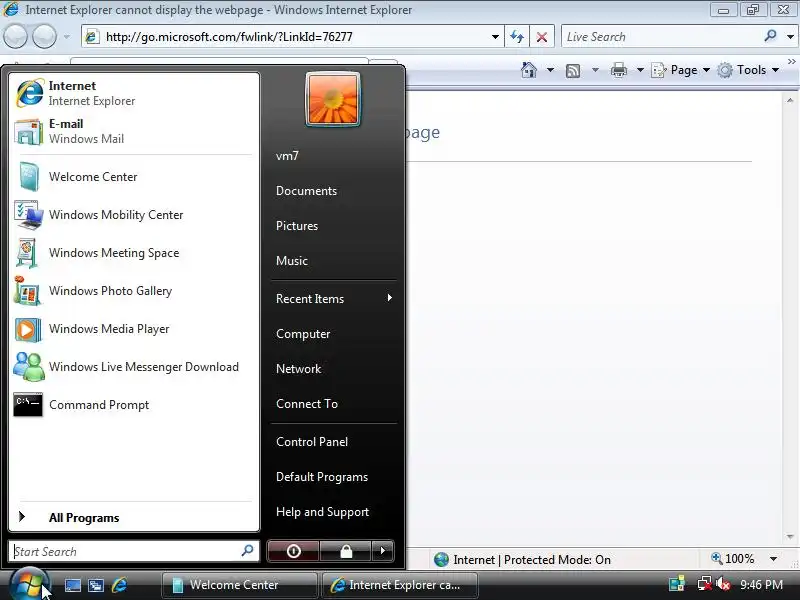Open recent pages dropdown beside Forward
This screenshot has height=600, width=800.
pyautogui.click(x=66, y=37)
